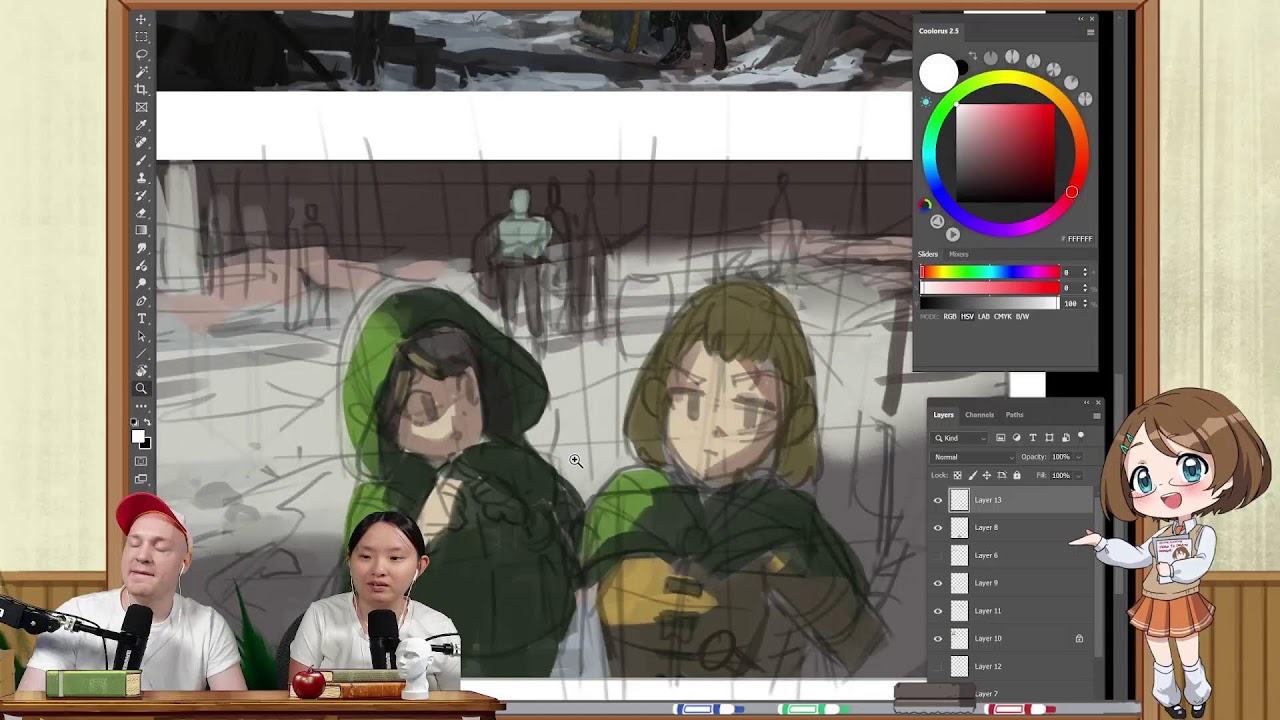Viewport: 1280px width, 720px height.
Task: Switch to the Channels tab
Action: click(x=979, y=415)
